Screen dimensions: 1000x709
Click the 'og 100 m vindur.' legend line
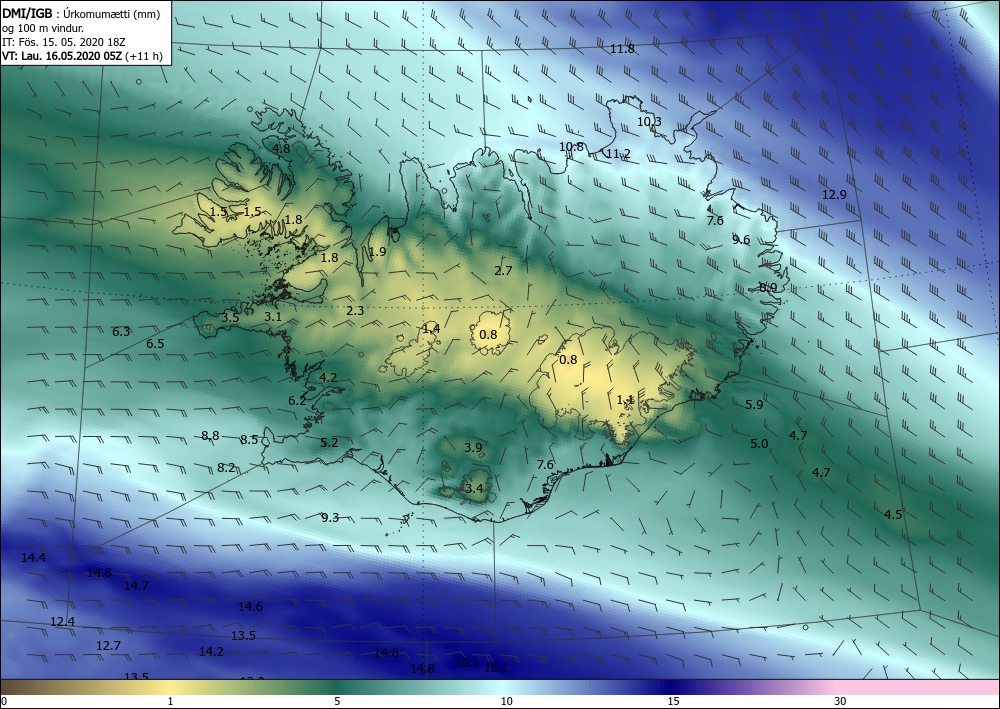point(43,28)
